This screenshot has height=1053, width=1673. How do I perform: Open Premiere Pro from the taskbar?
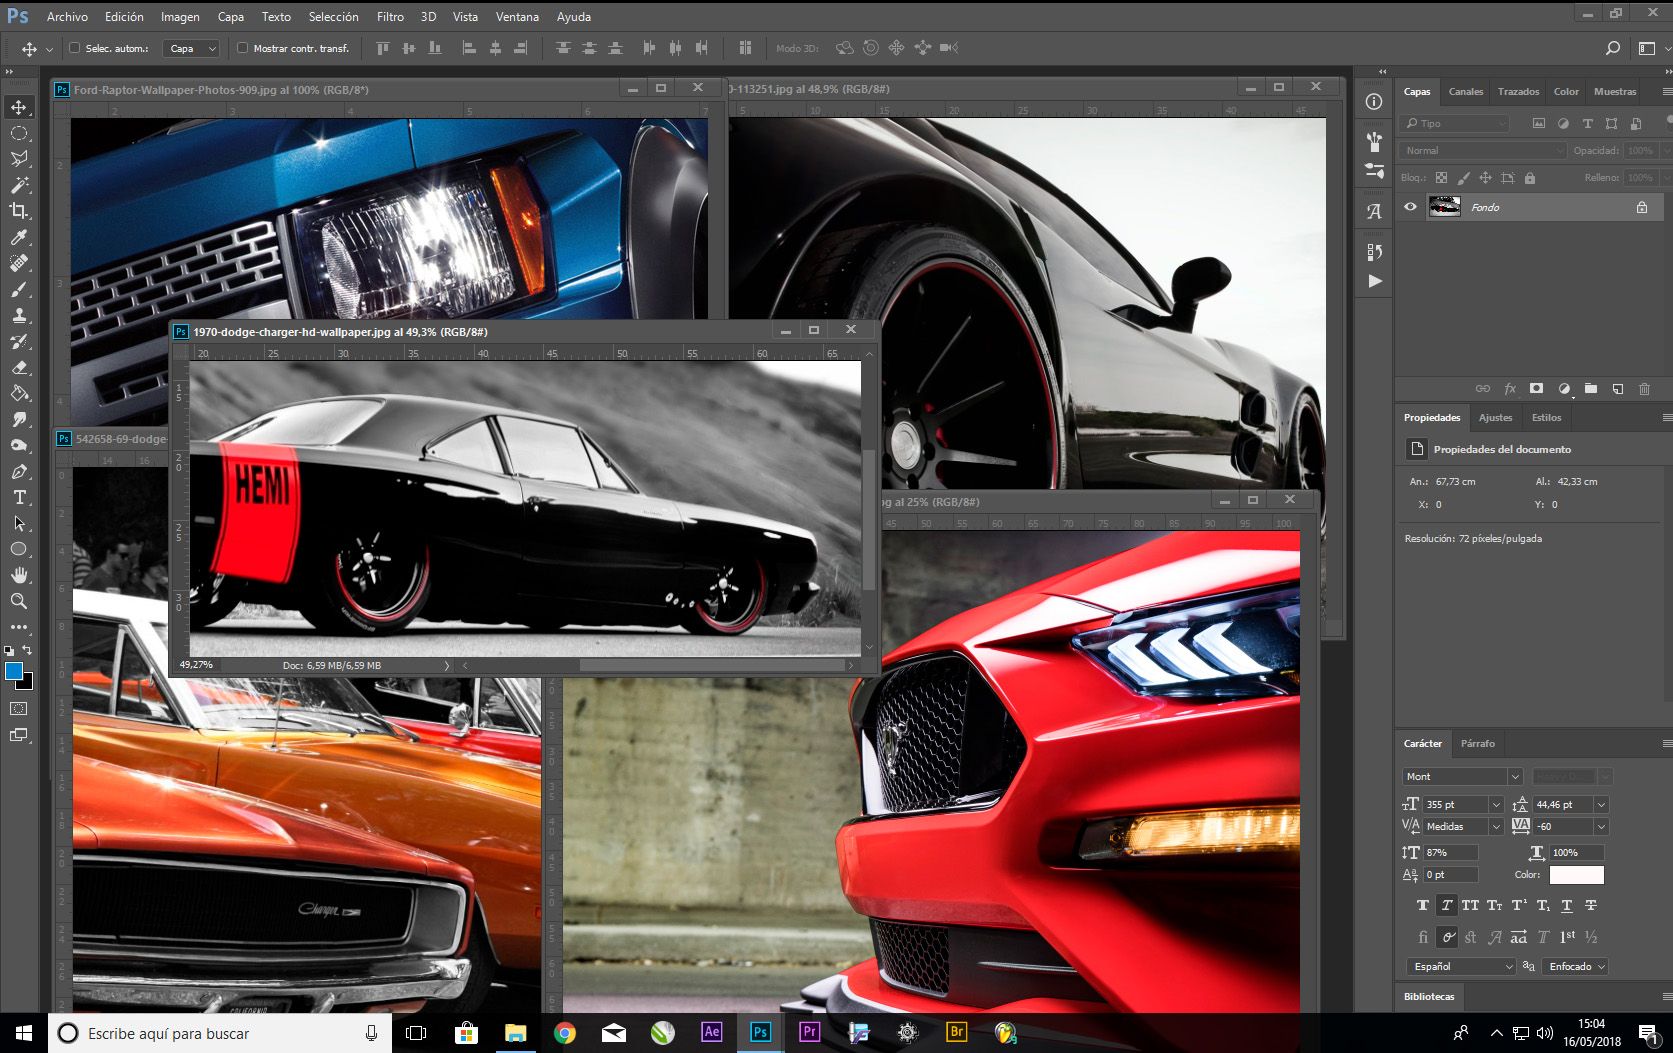(x=809, y=1032)
